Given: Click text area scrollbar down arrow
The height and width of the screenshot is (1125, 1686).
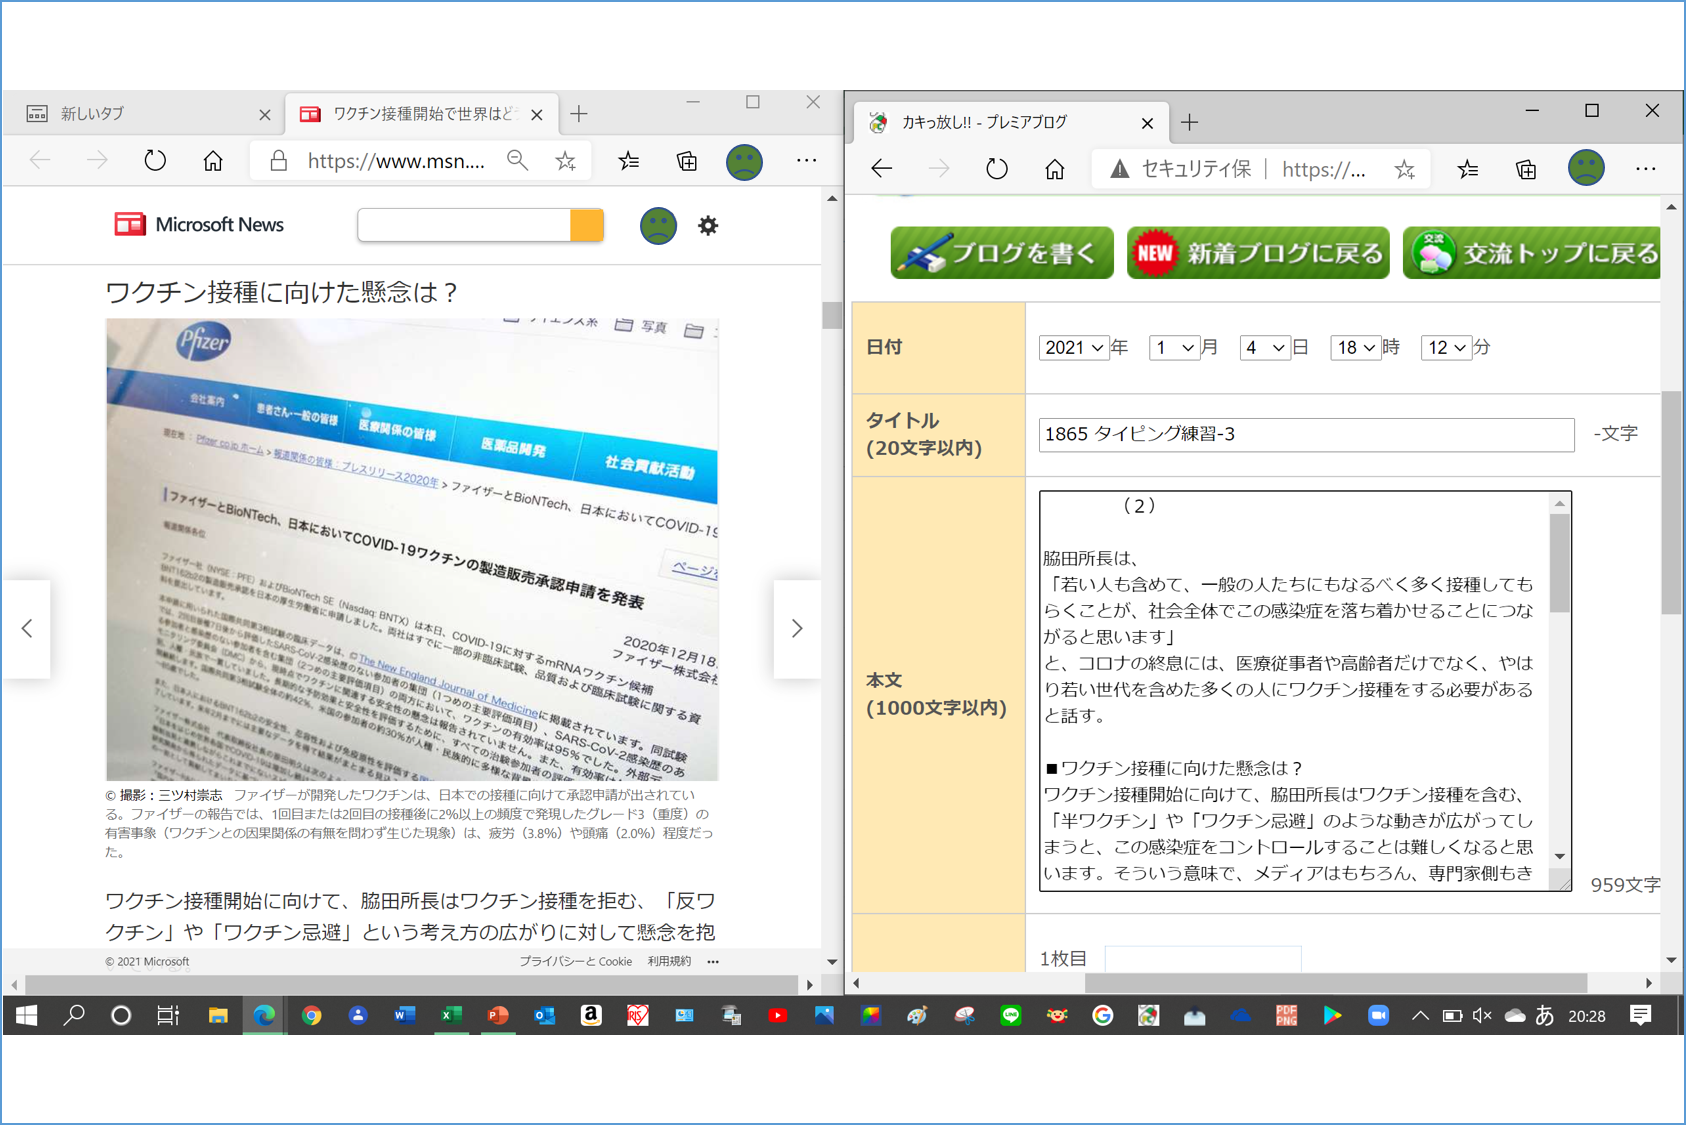Looking at the screenshot, I should tap(1560, 856).
